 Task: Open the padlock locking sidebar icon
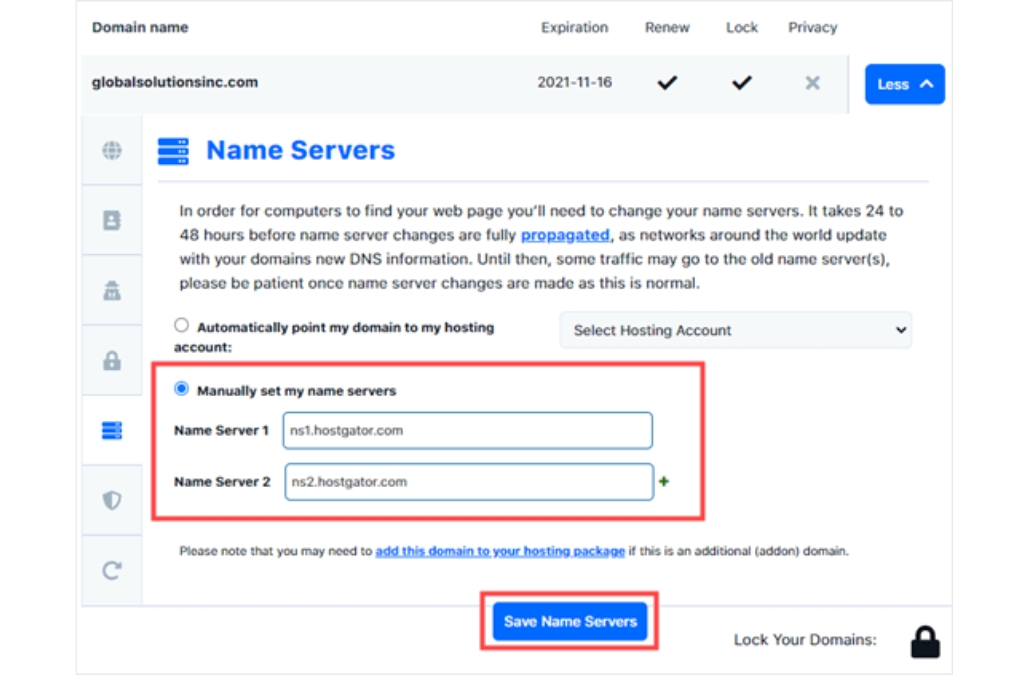pos(112,360)
